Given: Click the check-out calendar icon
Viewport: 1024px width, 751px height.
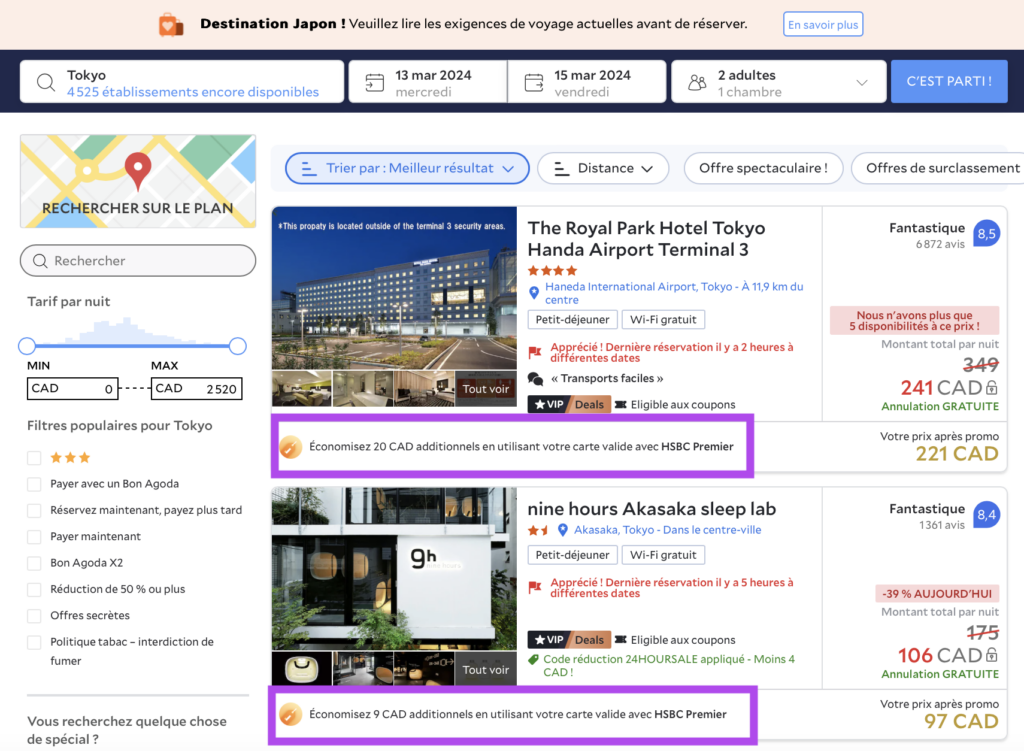Looking at the screenshot, I should click(x=534, y=83).
